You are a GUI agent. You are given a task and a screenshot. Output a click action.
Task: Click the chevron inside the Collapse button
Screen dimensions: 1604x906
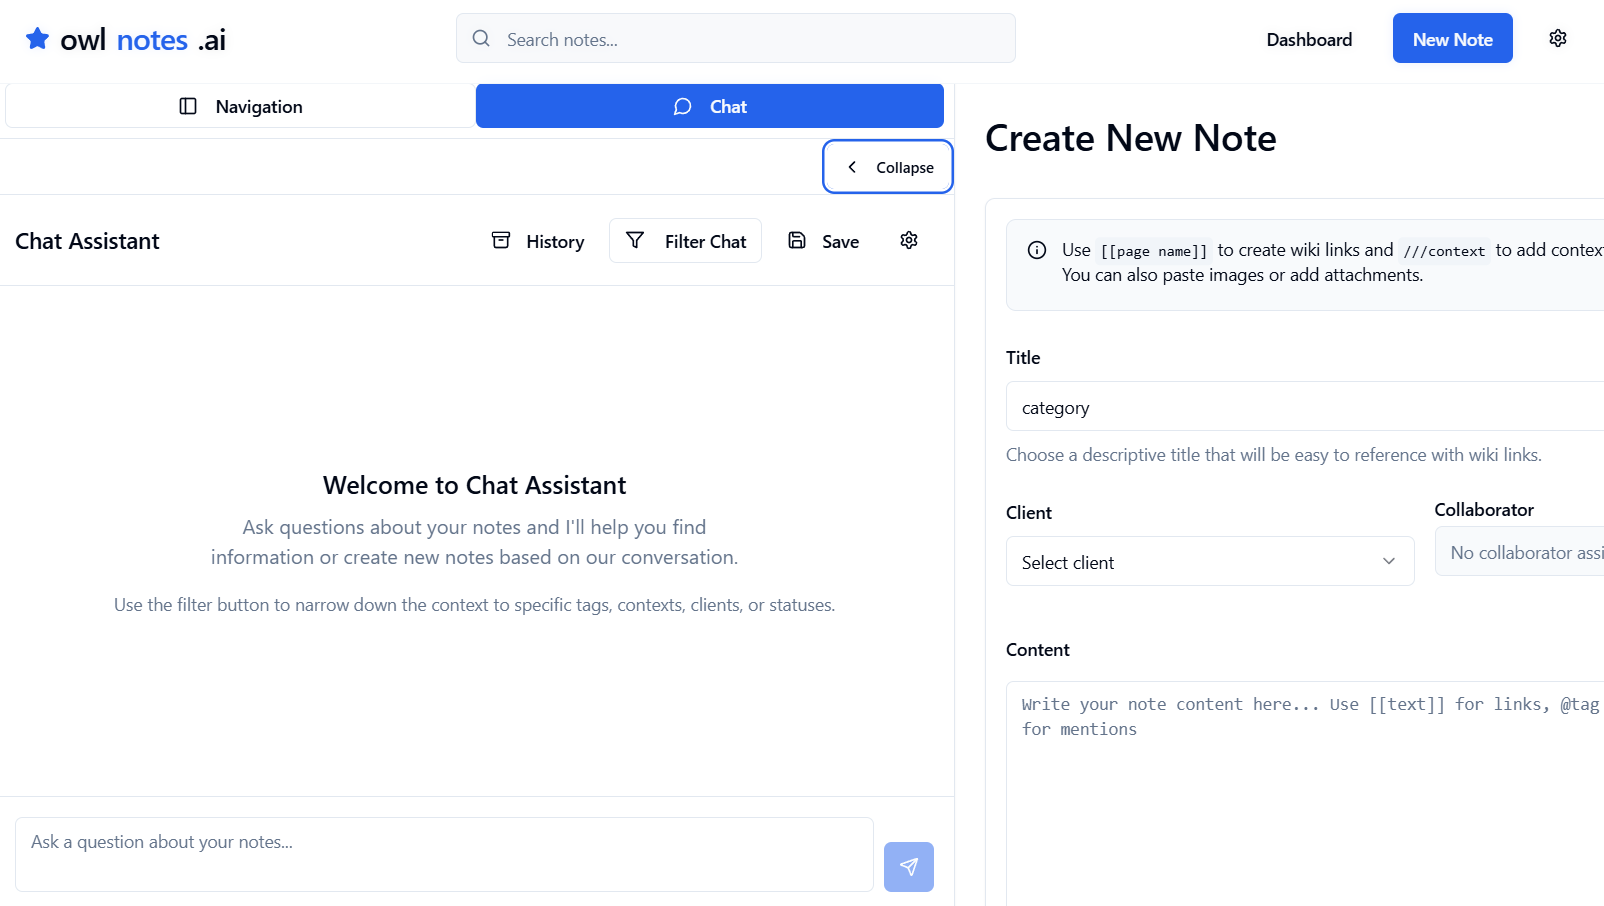pyautogui.click(x=852, y=166)
